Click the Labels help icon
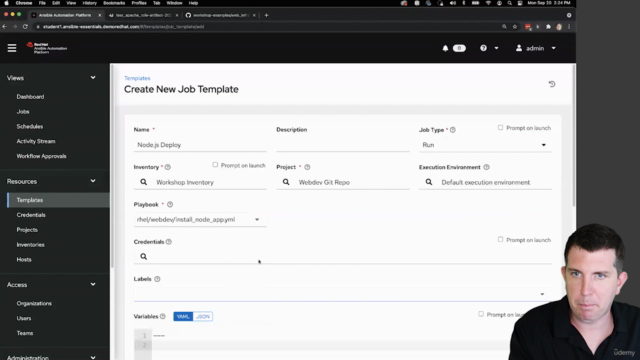This screenshot has width=640, height=360. coord(158,279)
